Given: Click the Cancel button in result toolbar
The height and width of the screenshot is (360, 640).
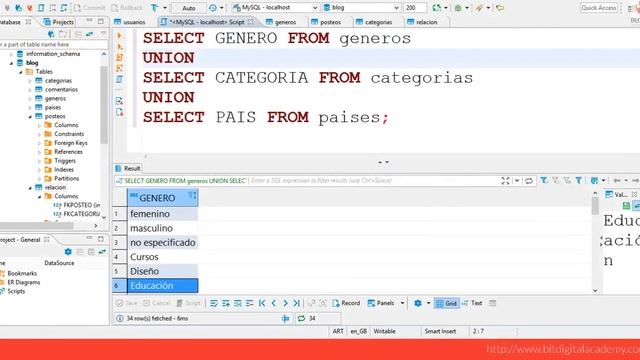Looking at the screenshot, I should pyautogui.click(x=157, y=303).
